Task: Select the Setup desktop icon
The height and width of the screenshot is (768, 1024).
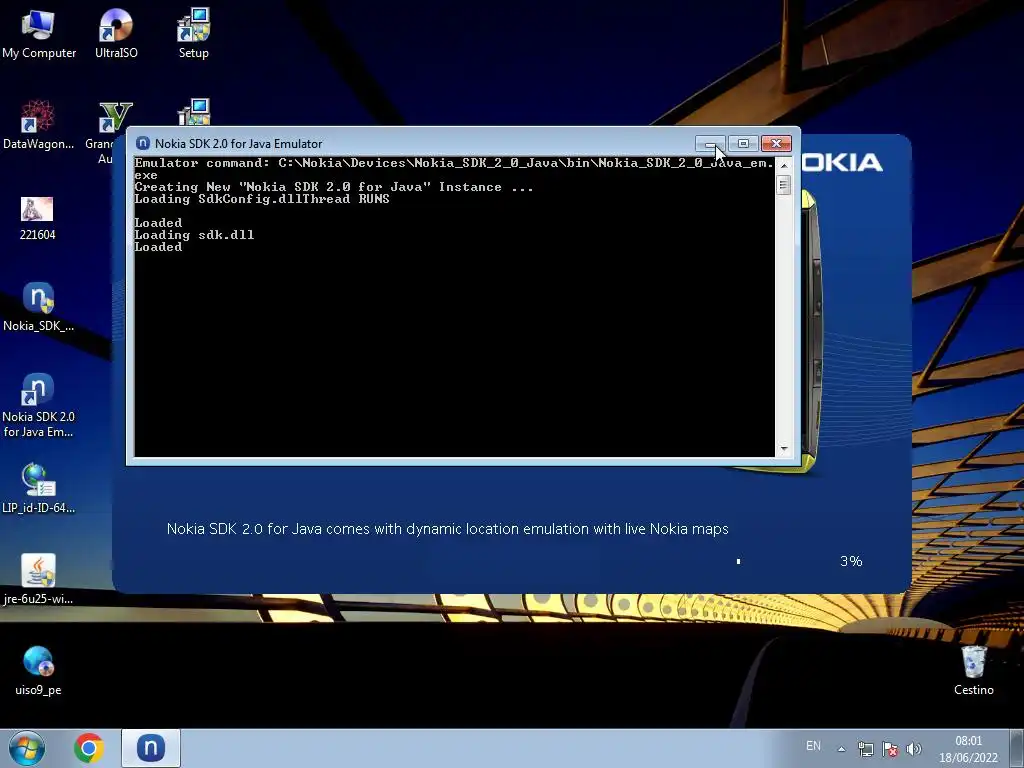Action: (194, 35)
